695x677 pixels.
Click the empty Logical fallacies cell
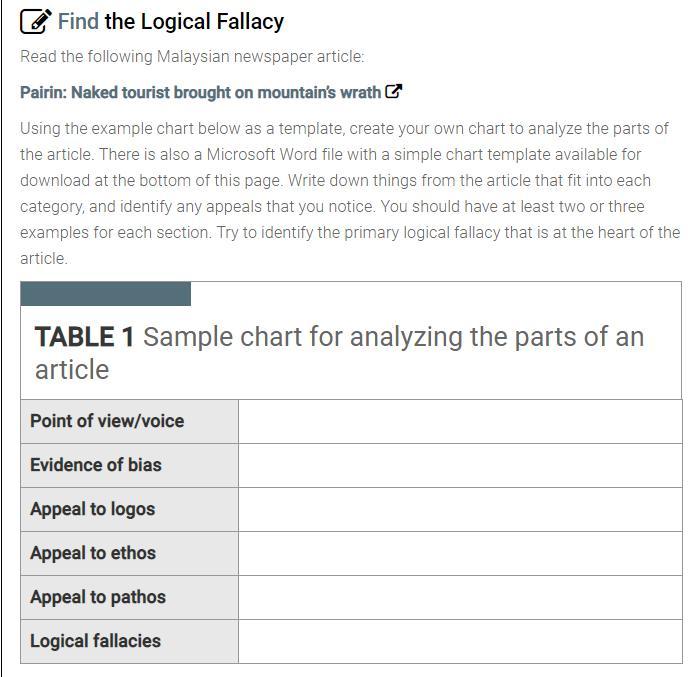460,641
